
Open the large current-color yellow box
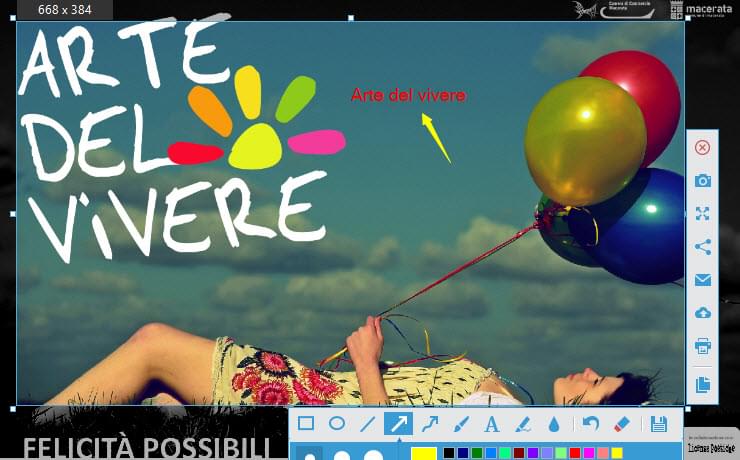(424, 454)
